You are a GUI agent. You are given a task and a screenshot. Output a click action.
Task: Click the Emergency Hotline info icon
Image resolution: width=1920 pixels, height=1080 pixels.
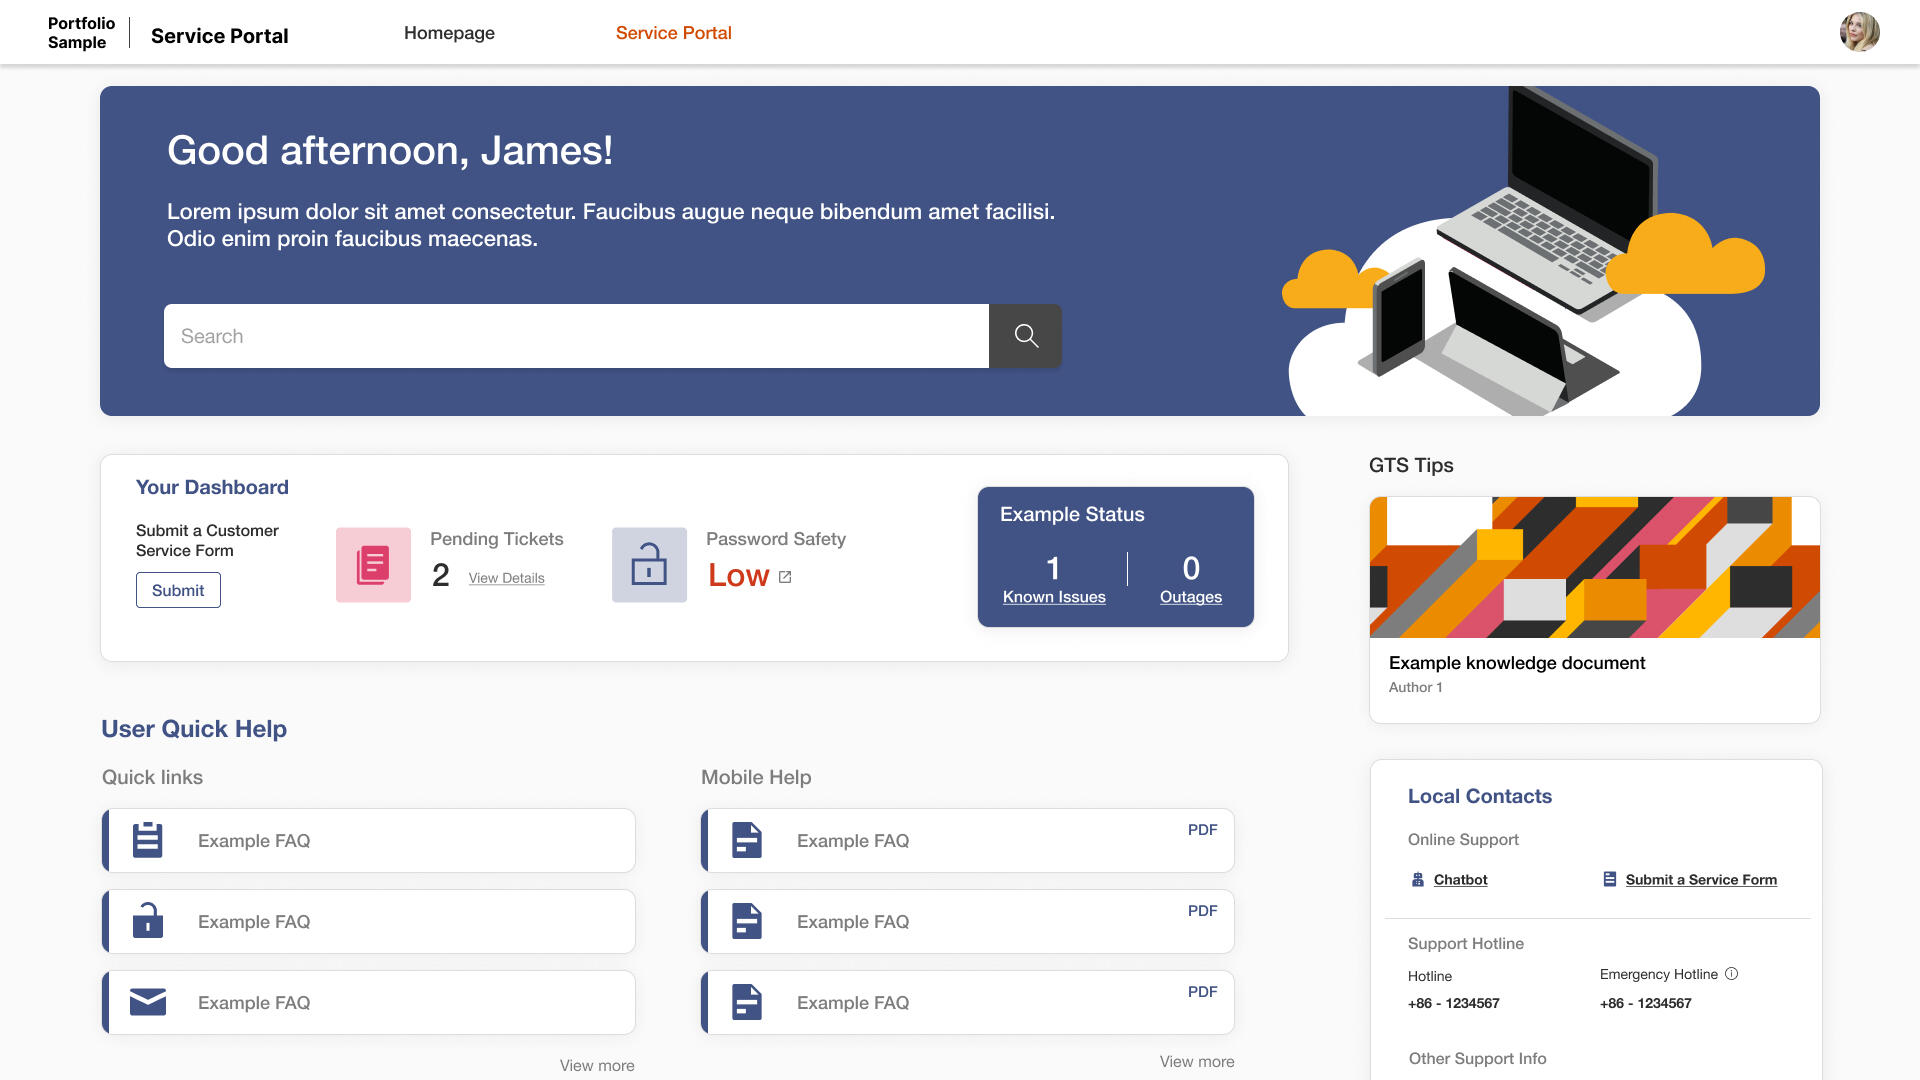(1732, 974)
